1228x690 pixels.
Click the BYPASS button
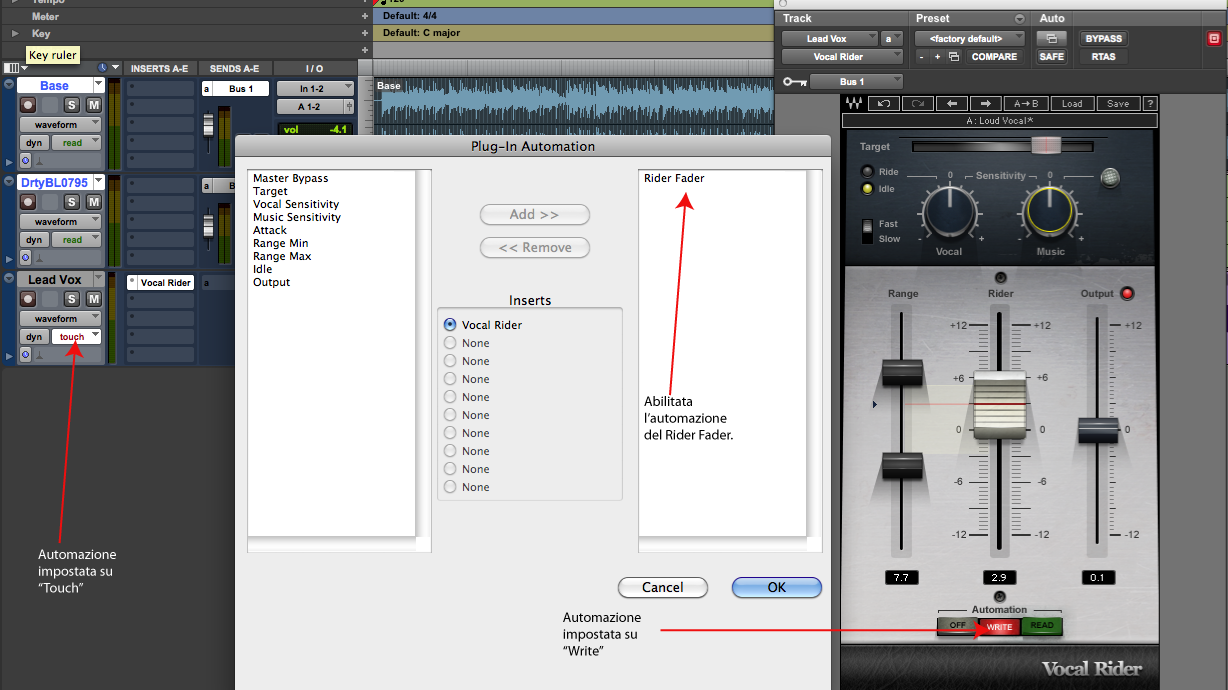coord(1103,38)
